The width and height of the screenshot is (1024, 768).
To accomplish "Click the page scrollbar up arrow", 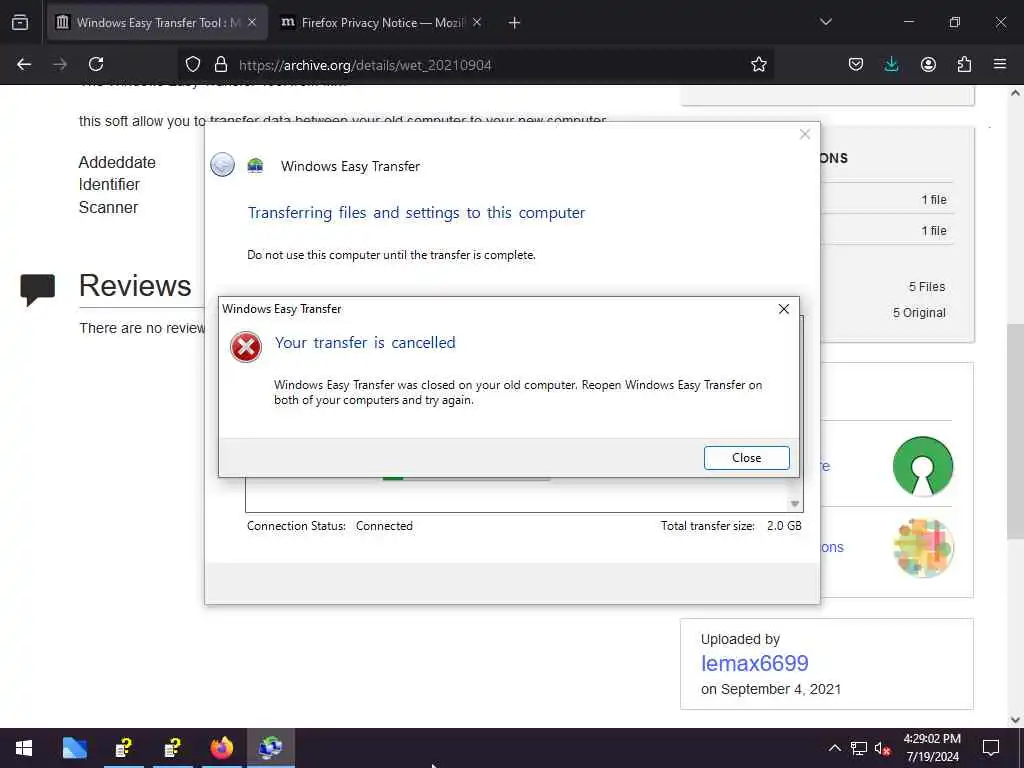I will (1015, 93).
